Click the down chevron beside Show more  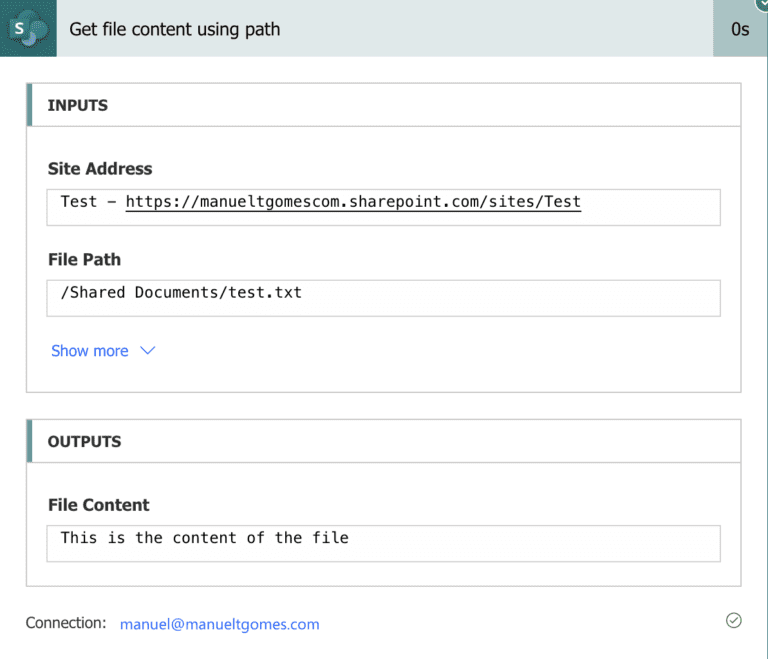pyautogui.click(x=148, y=351)
